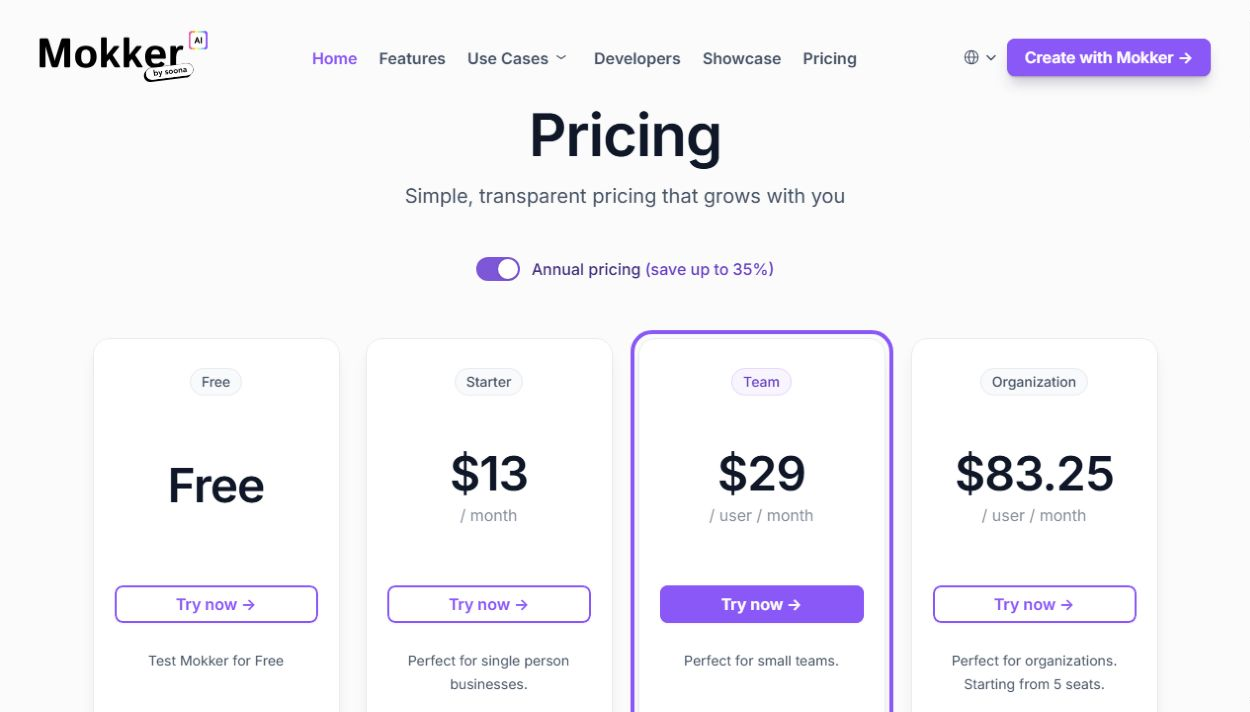Click Try now on the Starter plan
The image size is (1250, 712).
point(489,604)
